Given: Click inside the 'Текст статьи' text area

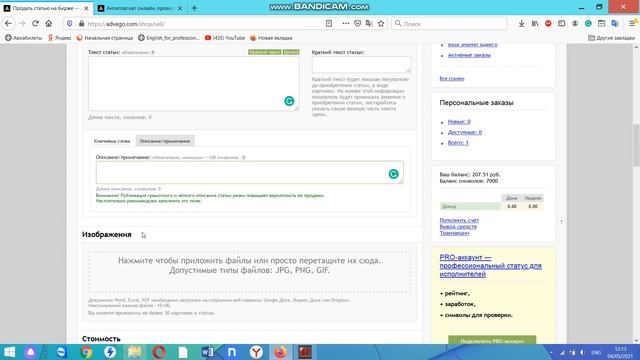Looking at the screenshot, I should (193, 83).
